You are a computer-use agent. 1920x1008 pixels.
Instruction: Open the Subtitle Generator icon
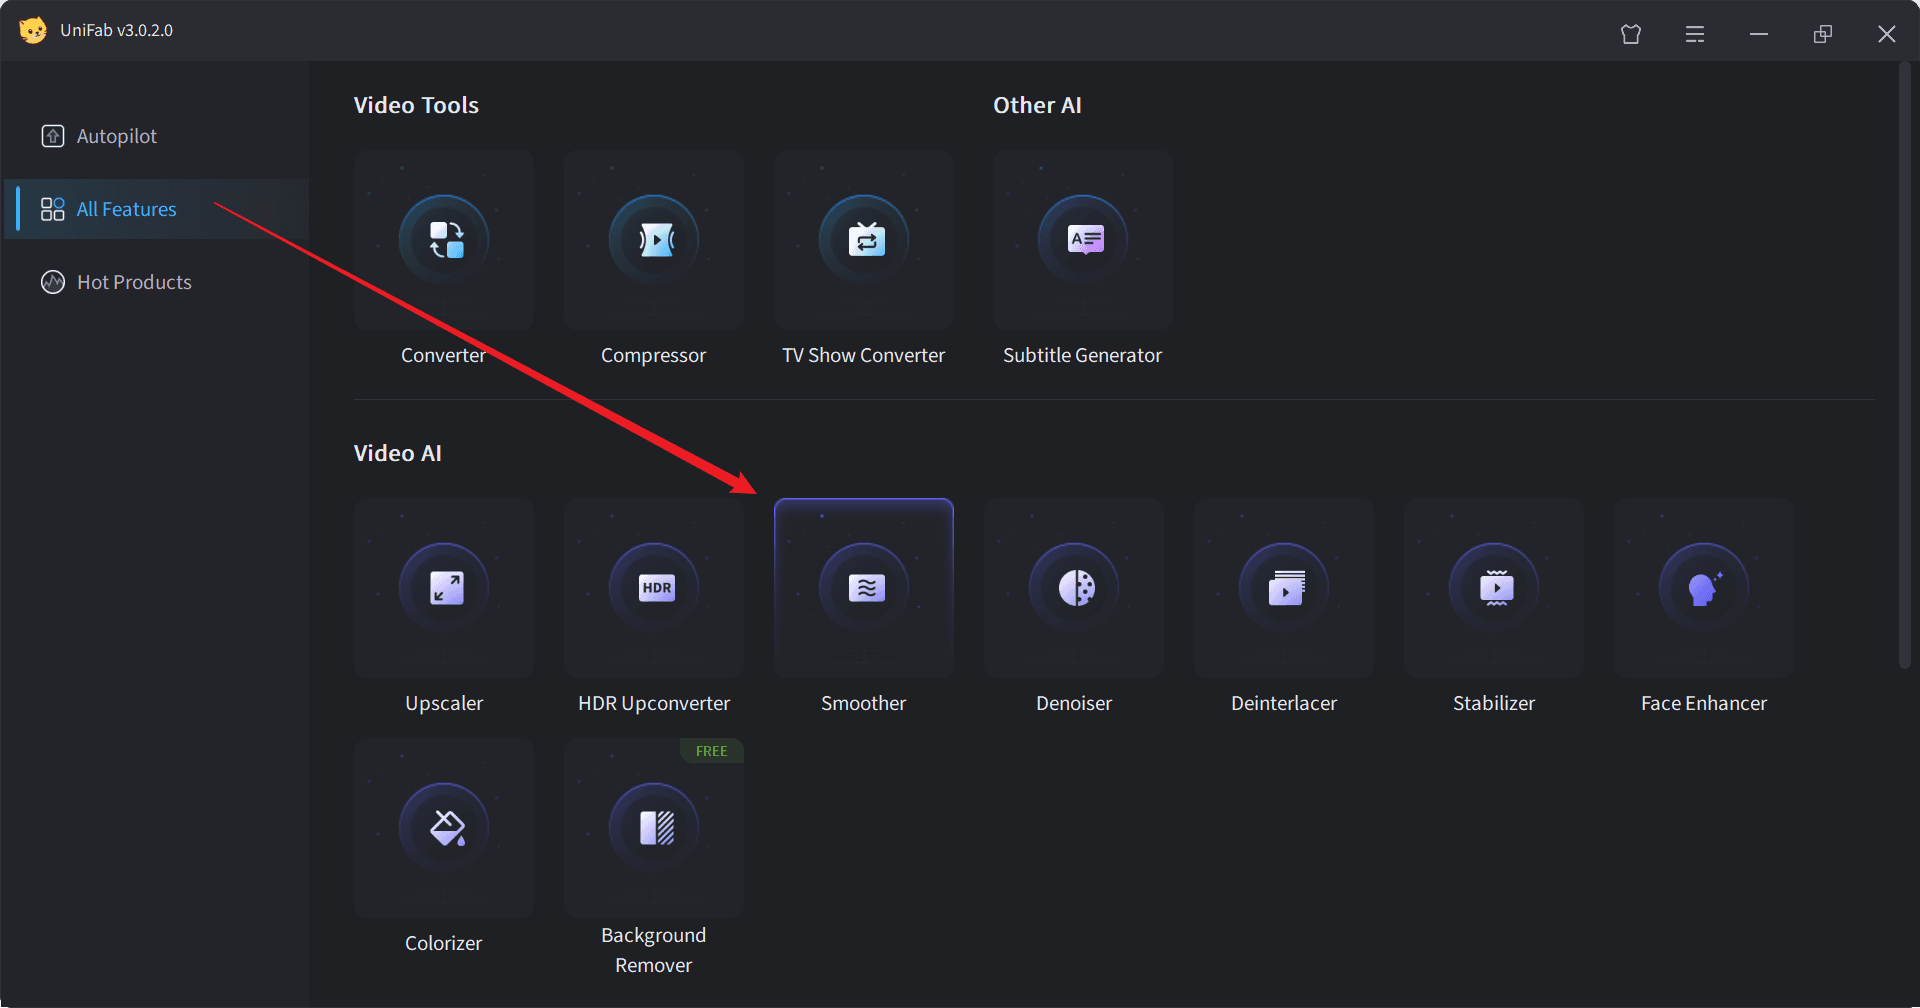click(1083, 240)
